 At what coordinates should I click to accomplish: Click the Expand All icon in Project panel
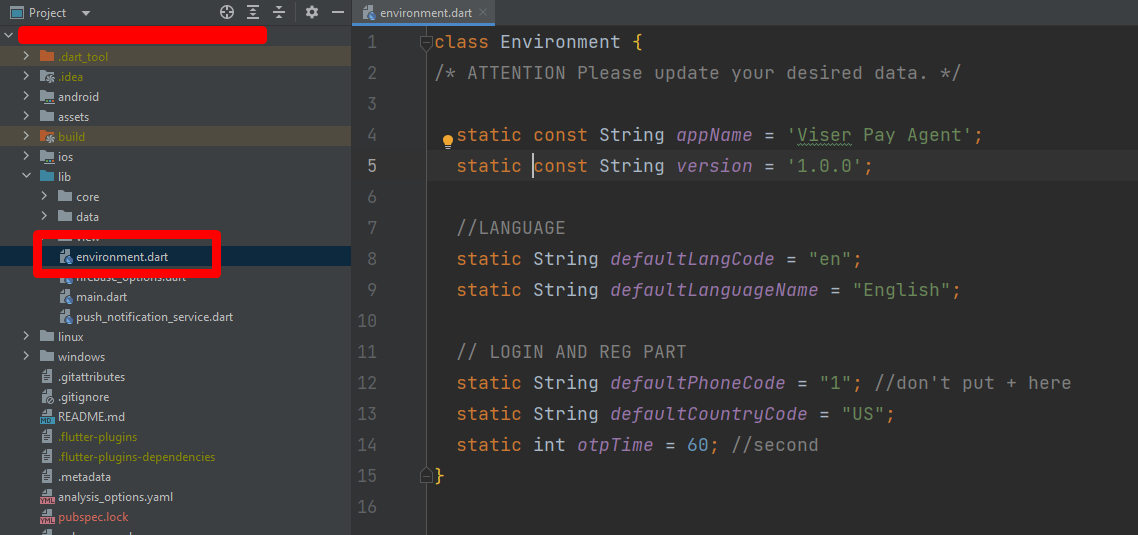tap(253, 12)
